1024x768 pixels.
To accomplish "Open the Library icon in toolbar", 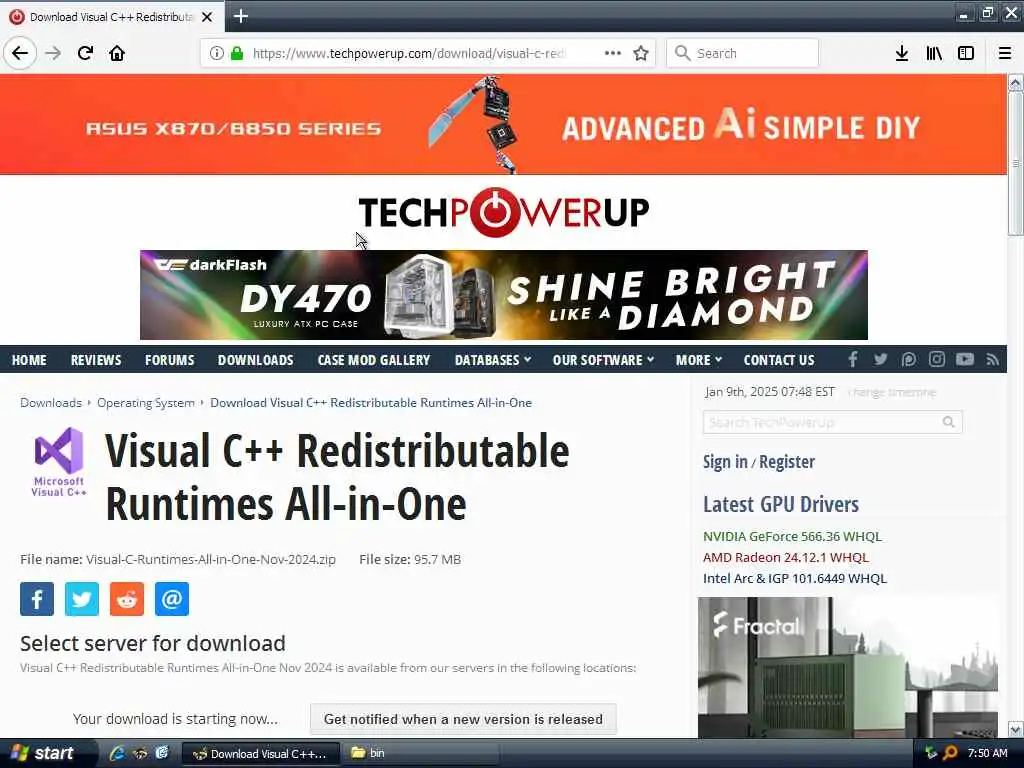I will pos(934,53).
